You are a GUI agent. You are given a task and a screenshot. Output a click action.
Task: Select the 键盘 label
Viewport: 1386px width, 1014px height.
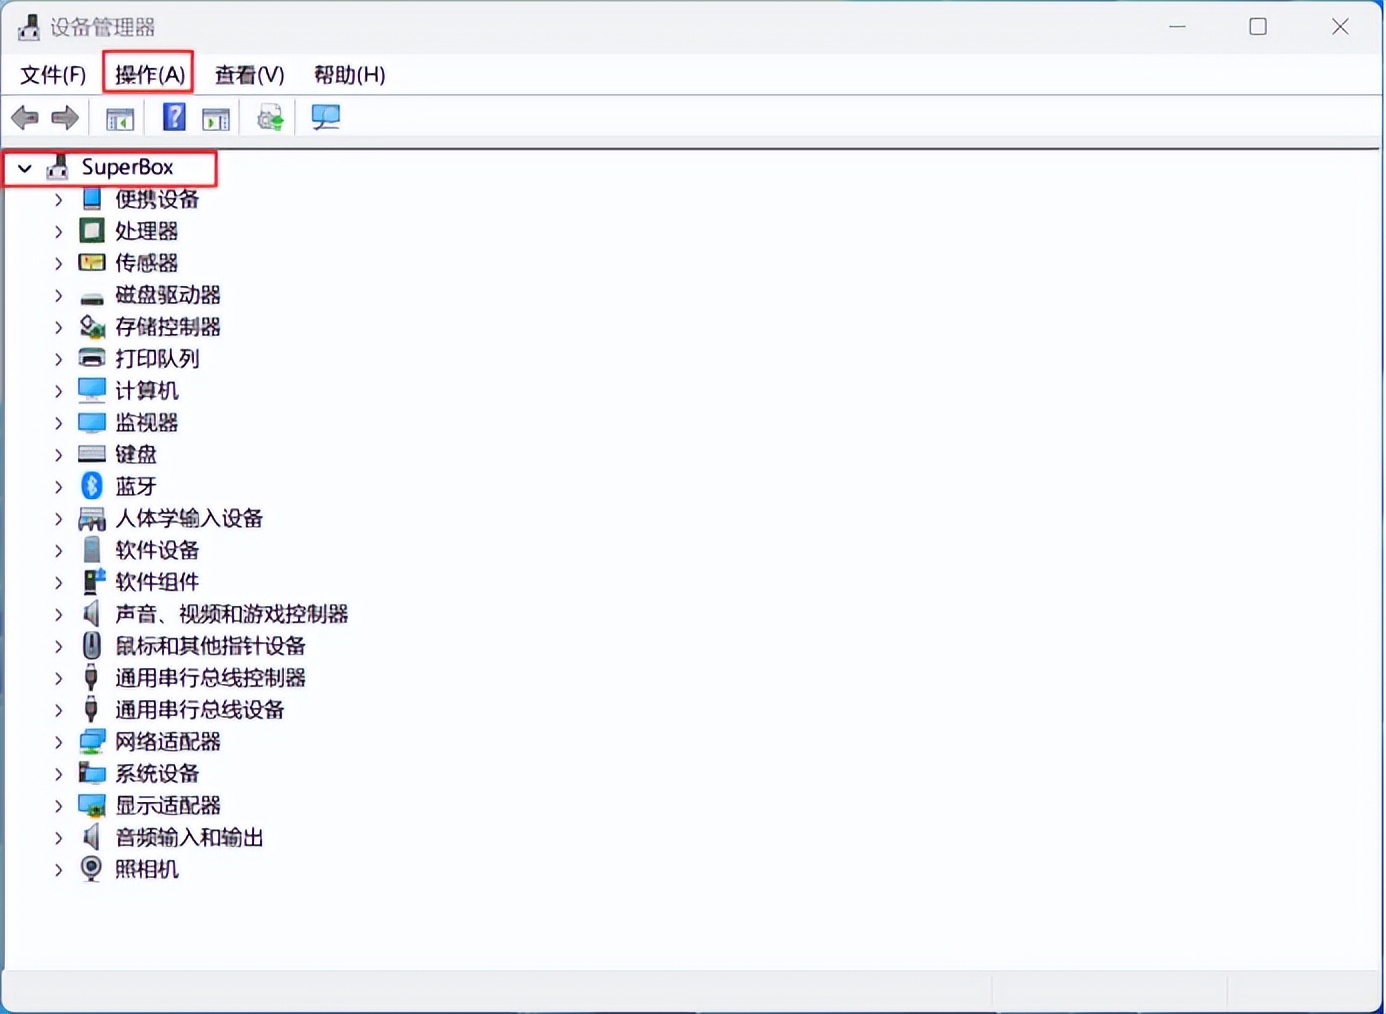coord(136,455)
